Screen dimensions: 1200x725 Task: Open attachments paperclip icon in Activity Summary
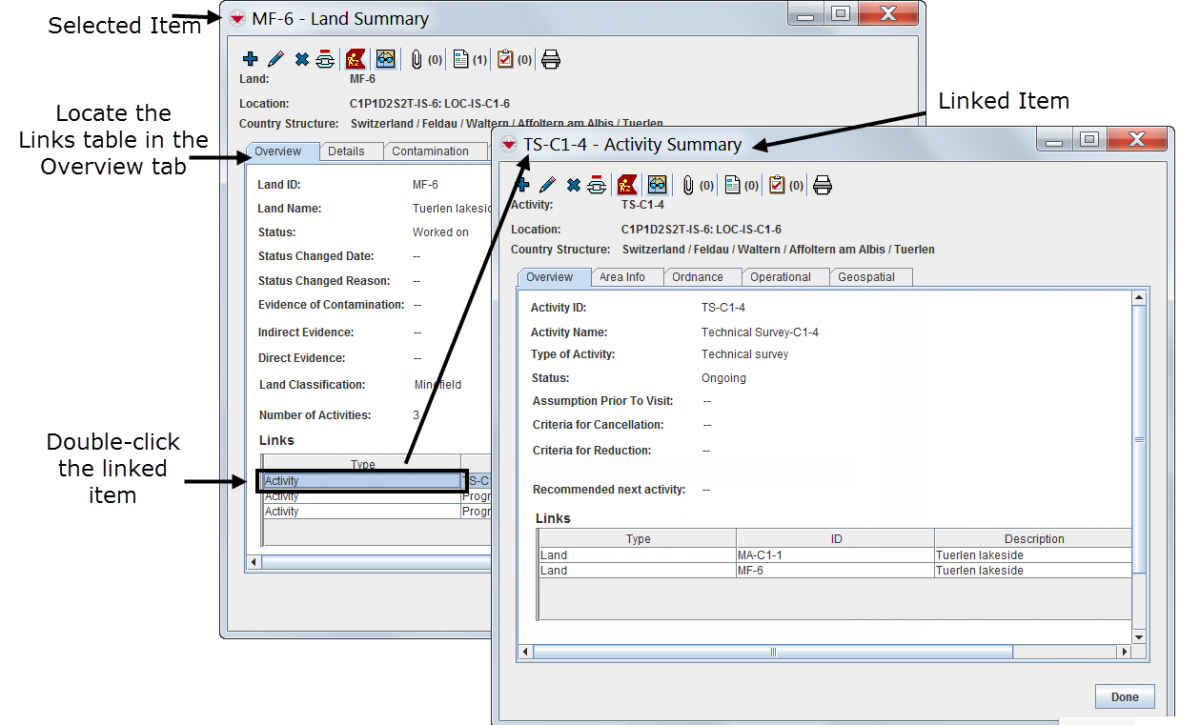pyautogui.click(x=688, y=185)
